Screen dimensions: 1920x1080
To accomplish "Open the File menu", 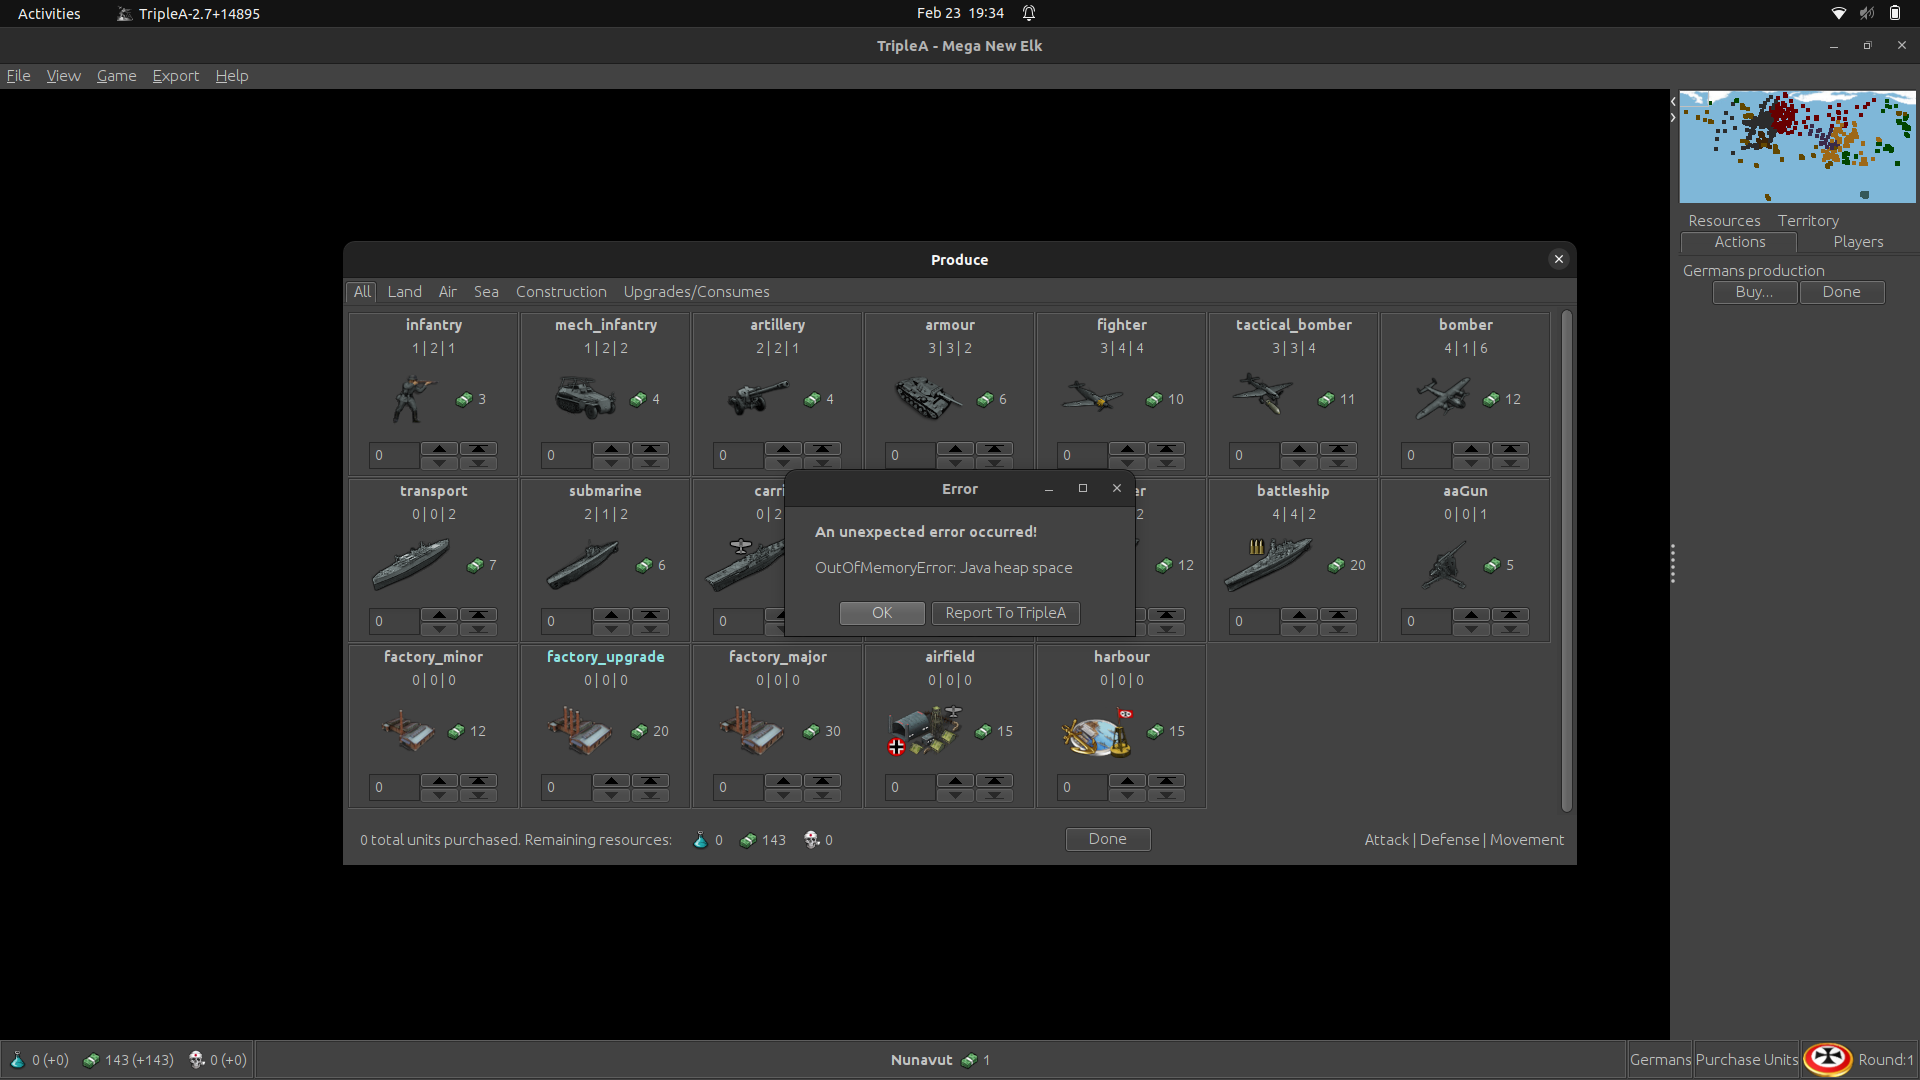I will 18,76.
